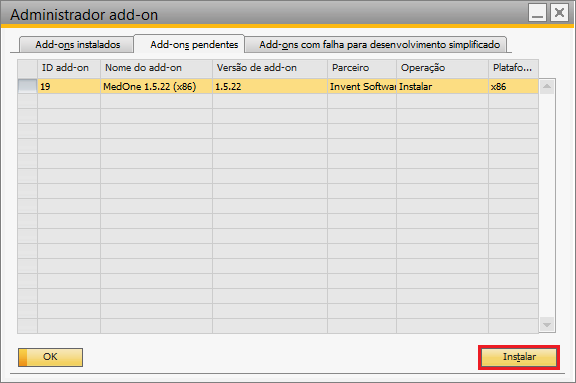Confirm with the OK button
This screenshot has width=576, height=383.
click(x=50, y=357)
